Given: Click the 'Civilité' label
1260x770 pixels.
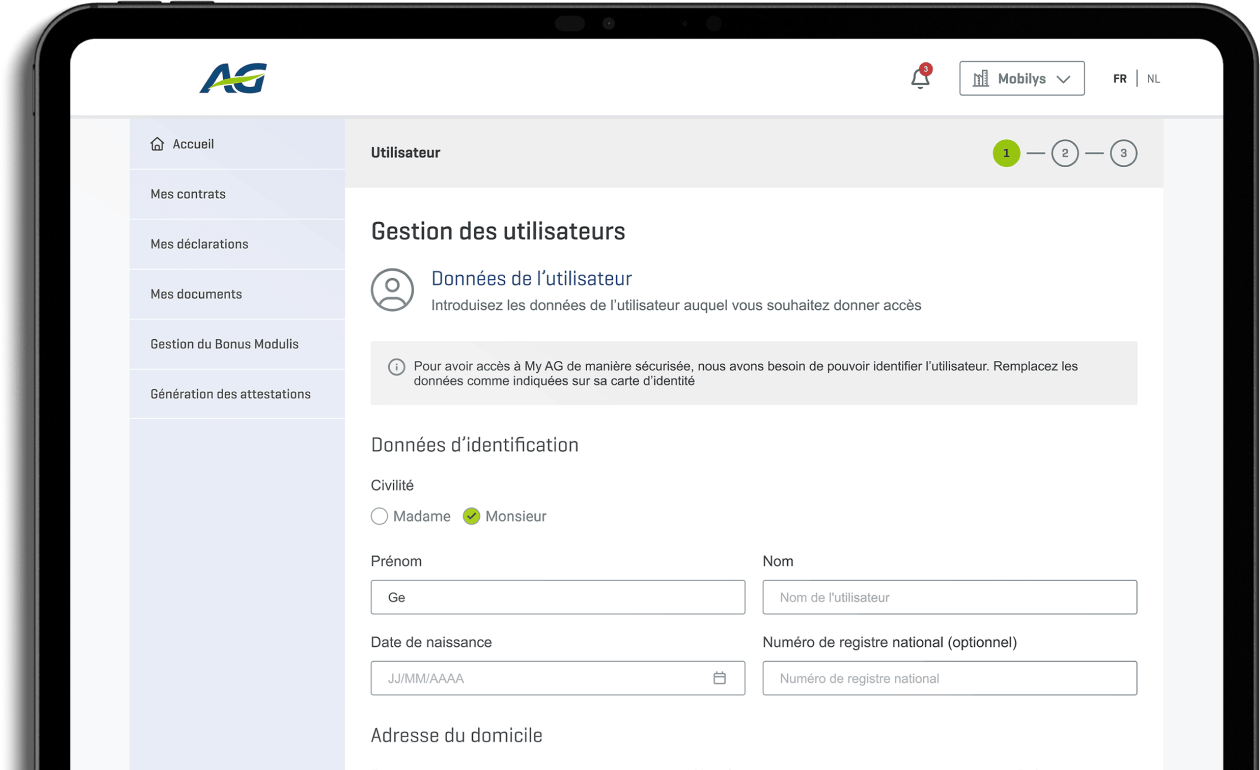Looking at the screenshot, I should tap(392, 486).
